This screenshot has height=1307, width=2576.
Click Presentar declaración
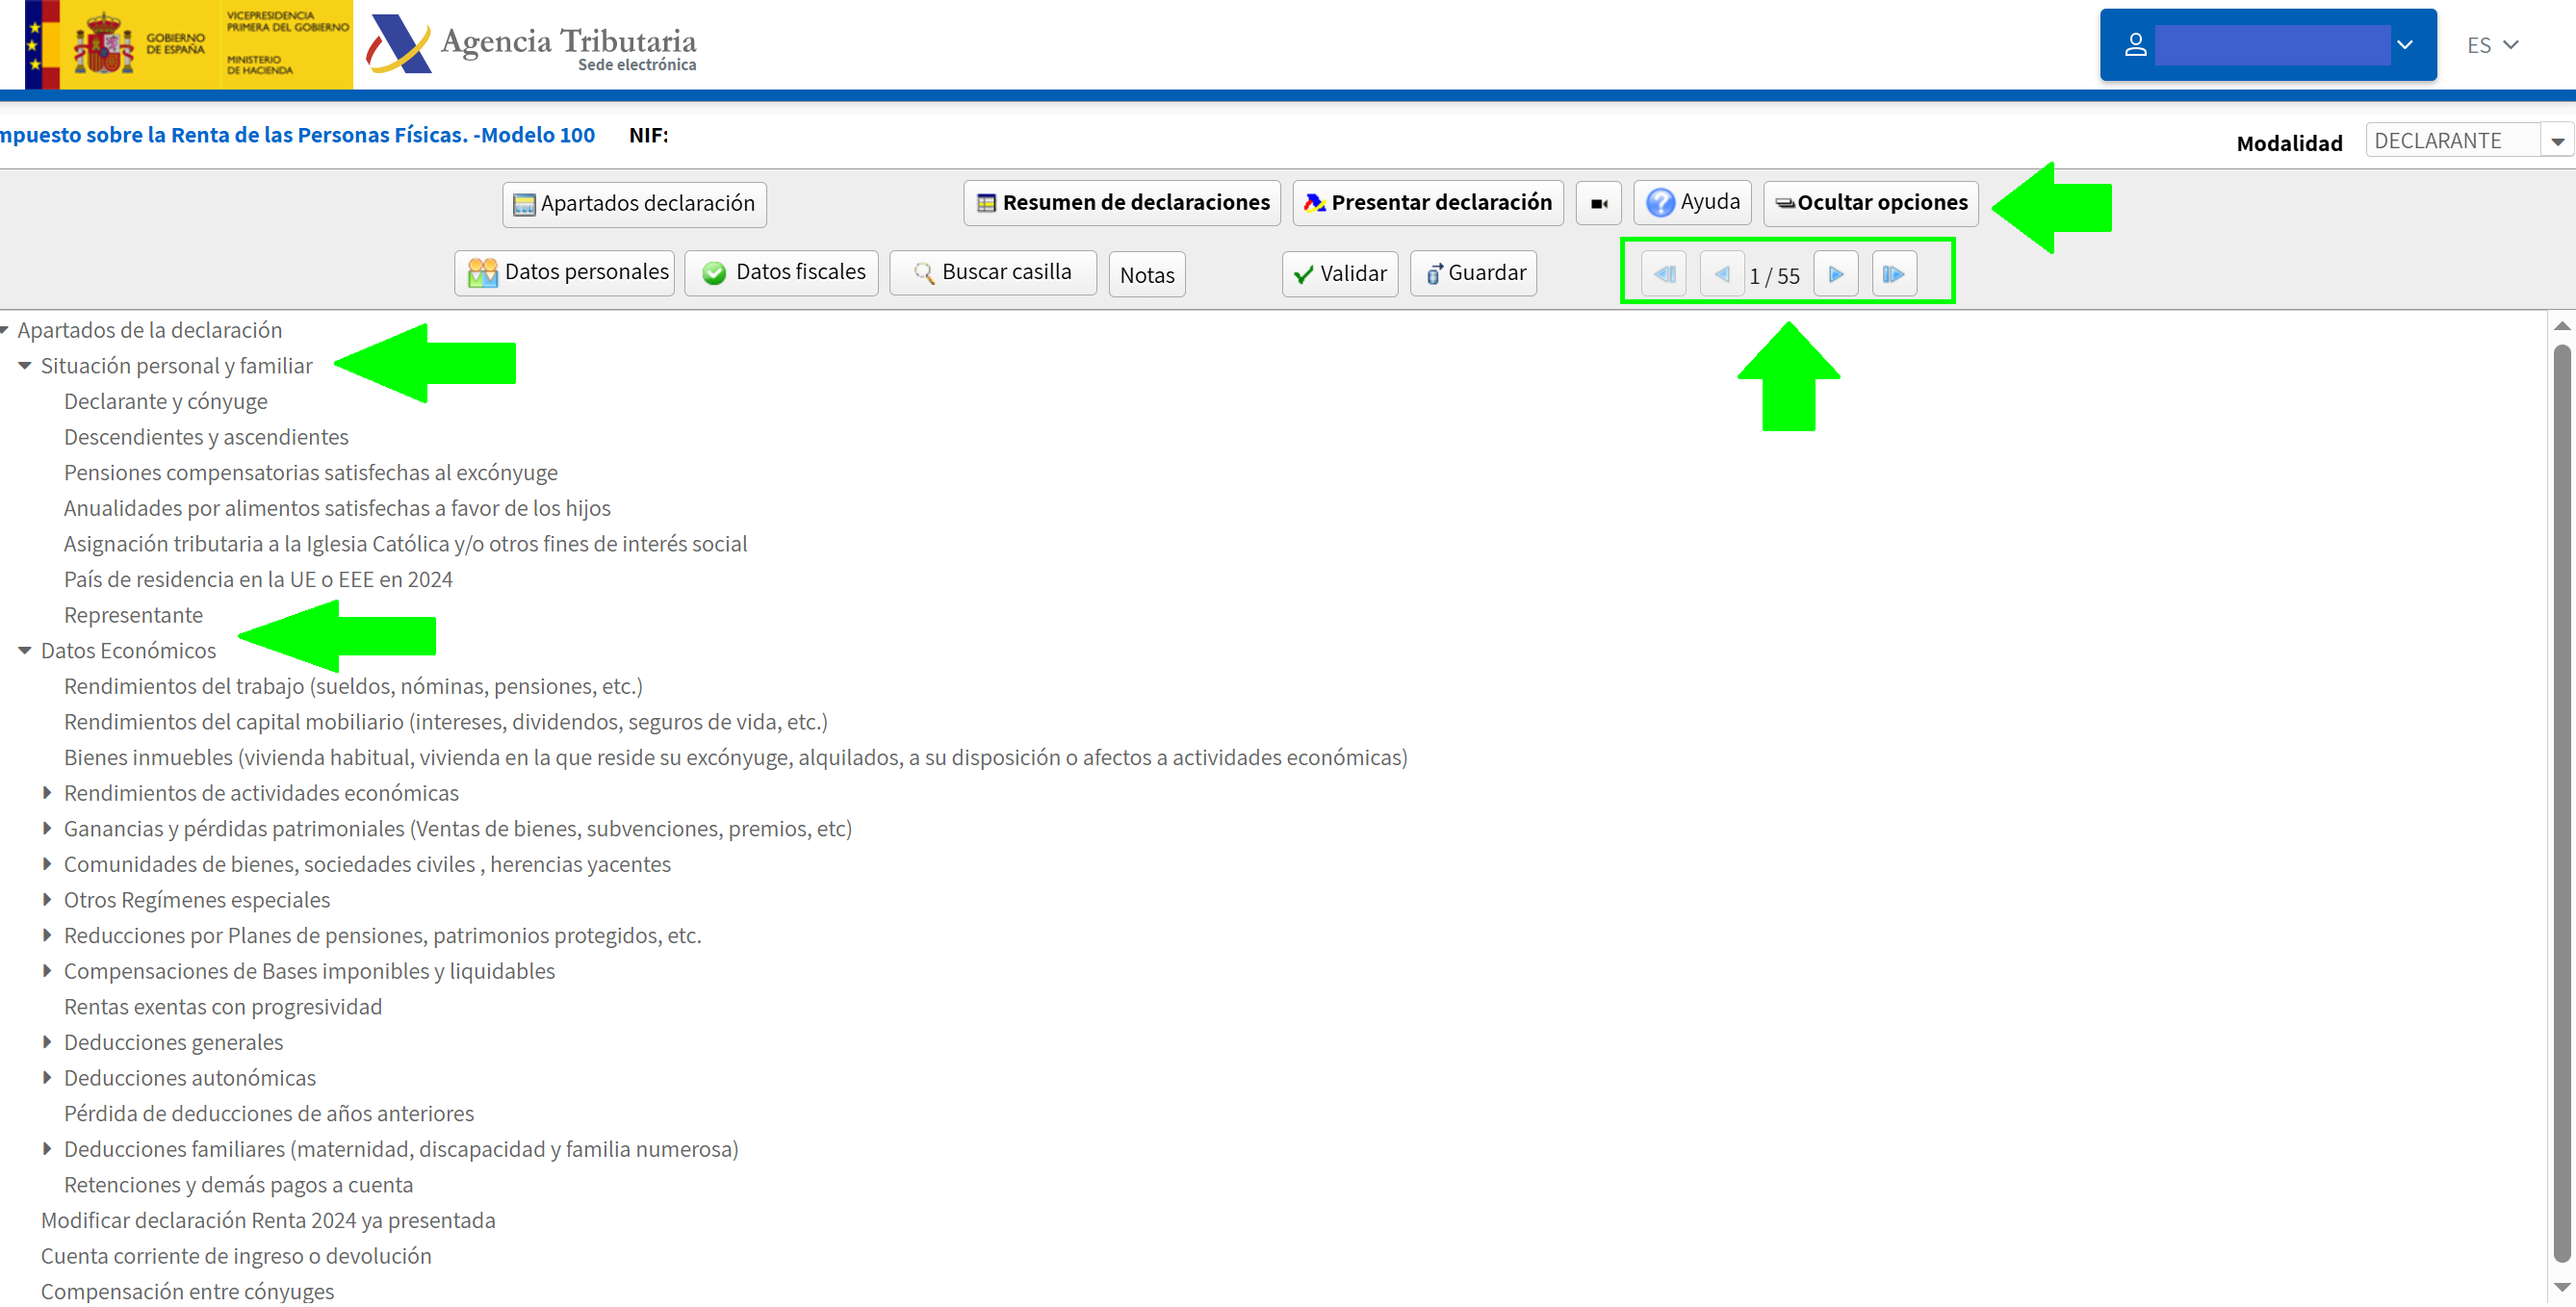coord(1427,201)
